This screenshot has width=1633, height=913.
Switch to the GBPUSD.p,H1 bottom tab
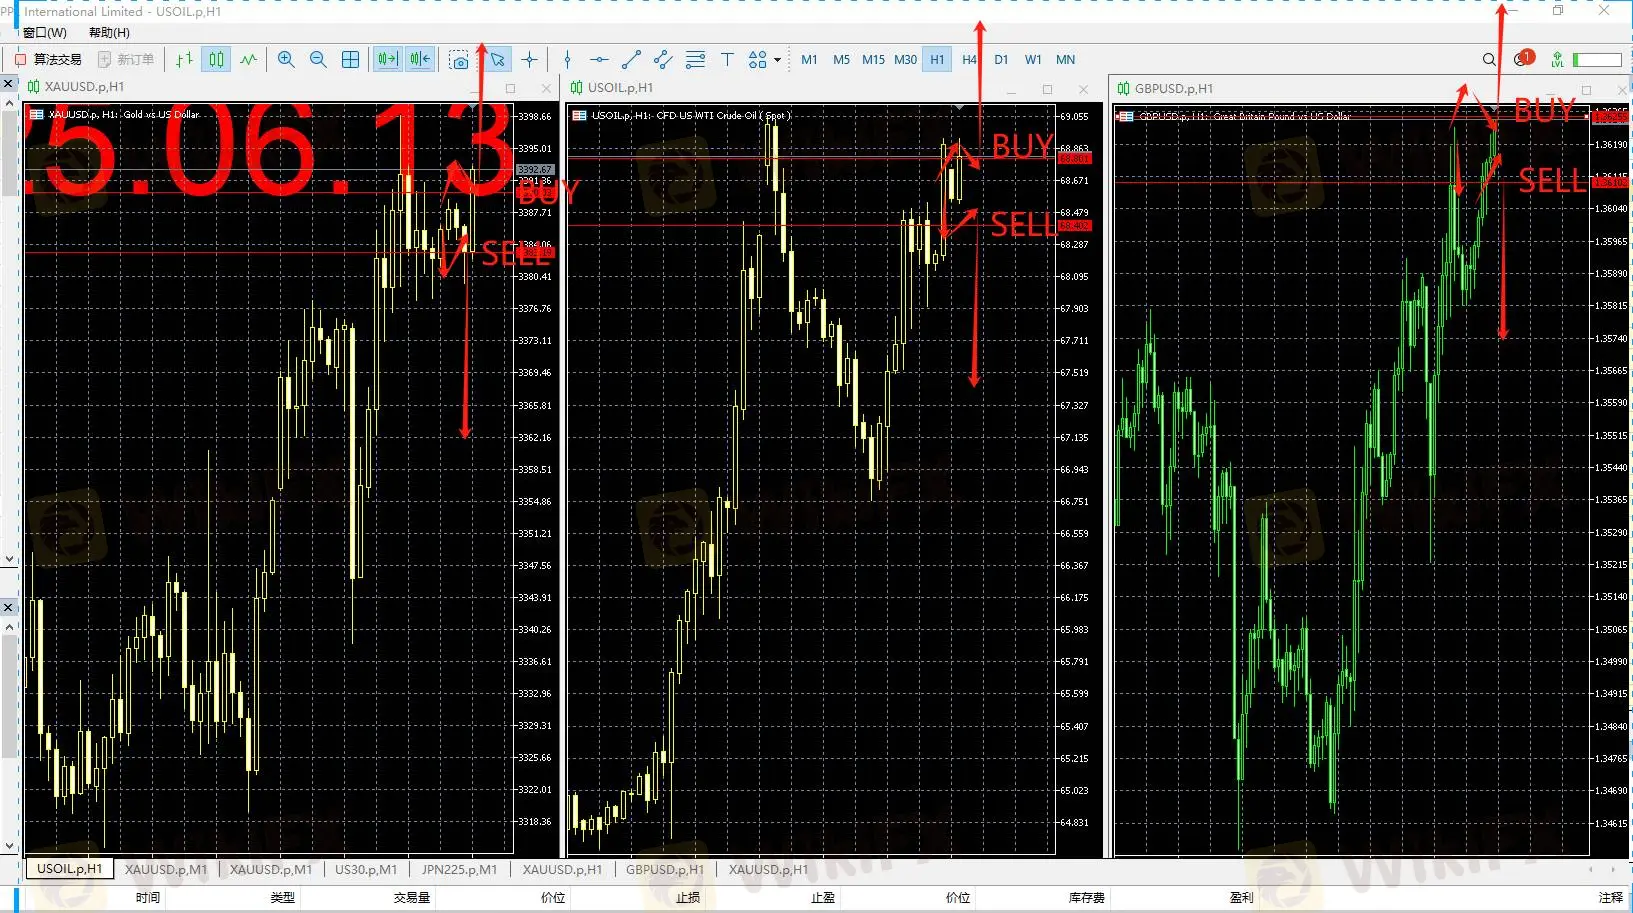[x=665, y=870]
